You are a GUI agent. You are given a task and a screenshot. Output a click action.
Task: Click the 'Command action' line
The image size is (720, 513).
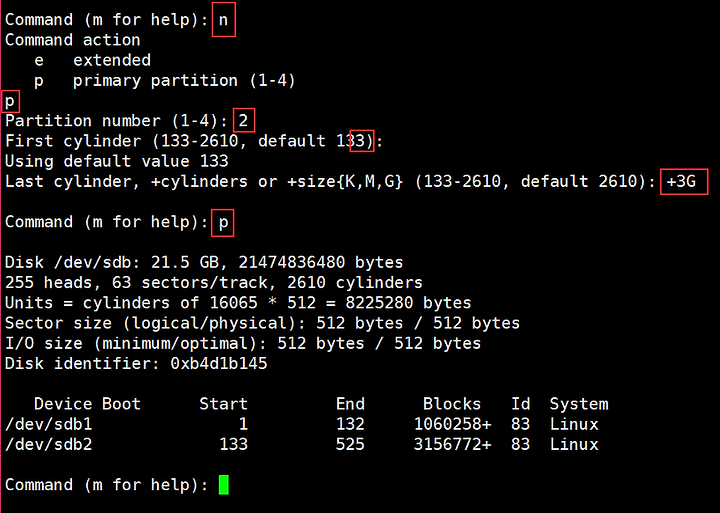73,40
